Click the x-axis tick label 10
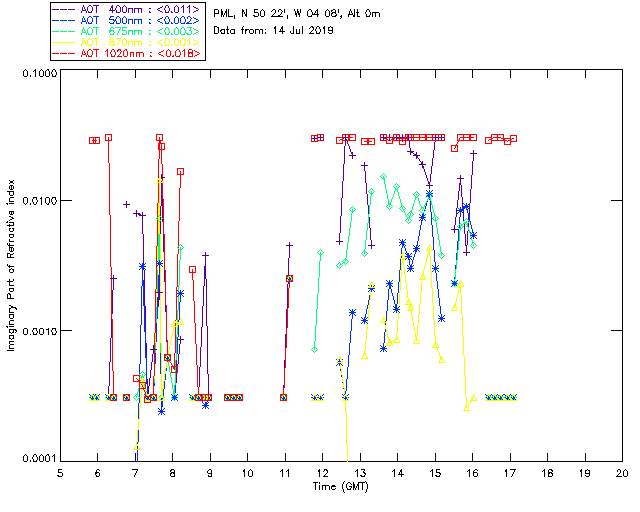Screen dimensions: 640x512 point(247,473)
